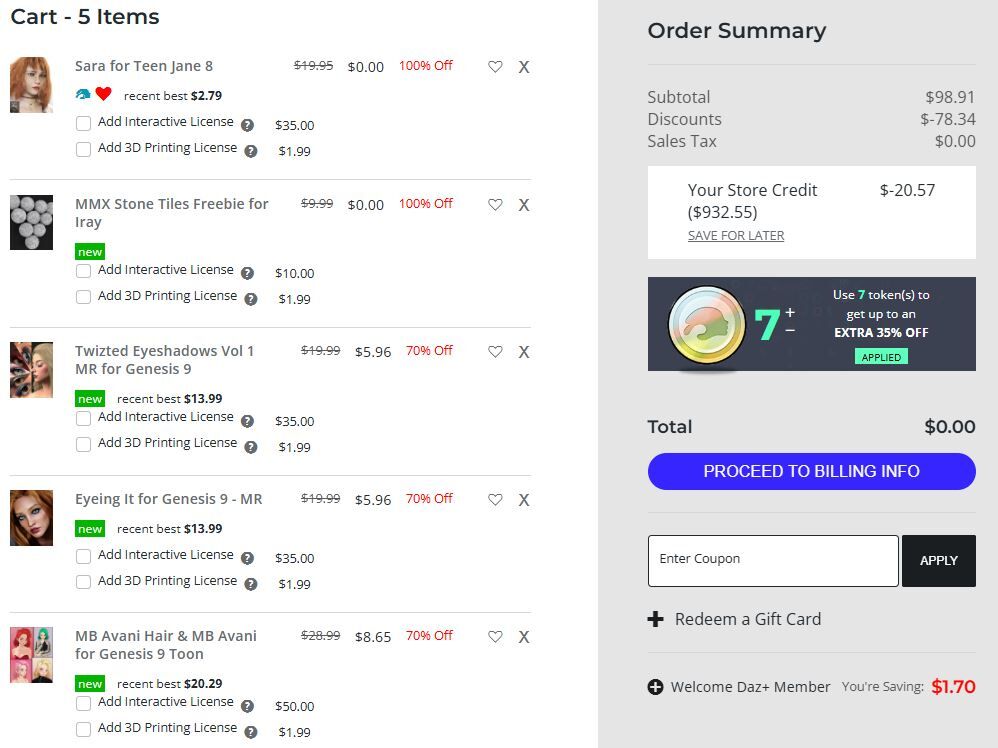Open help icon for MMX 3D Printing License
998x748 pixels.
pyautogui.click(x=251, y=299)
